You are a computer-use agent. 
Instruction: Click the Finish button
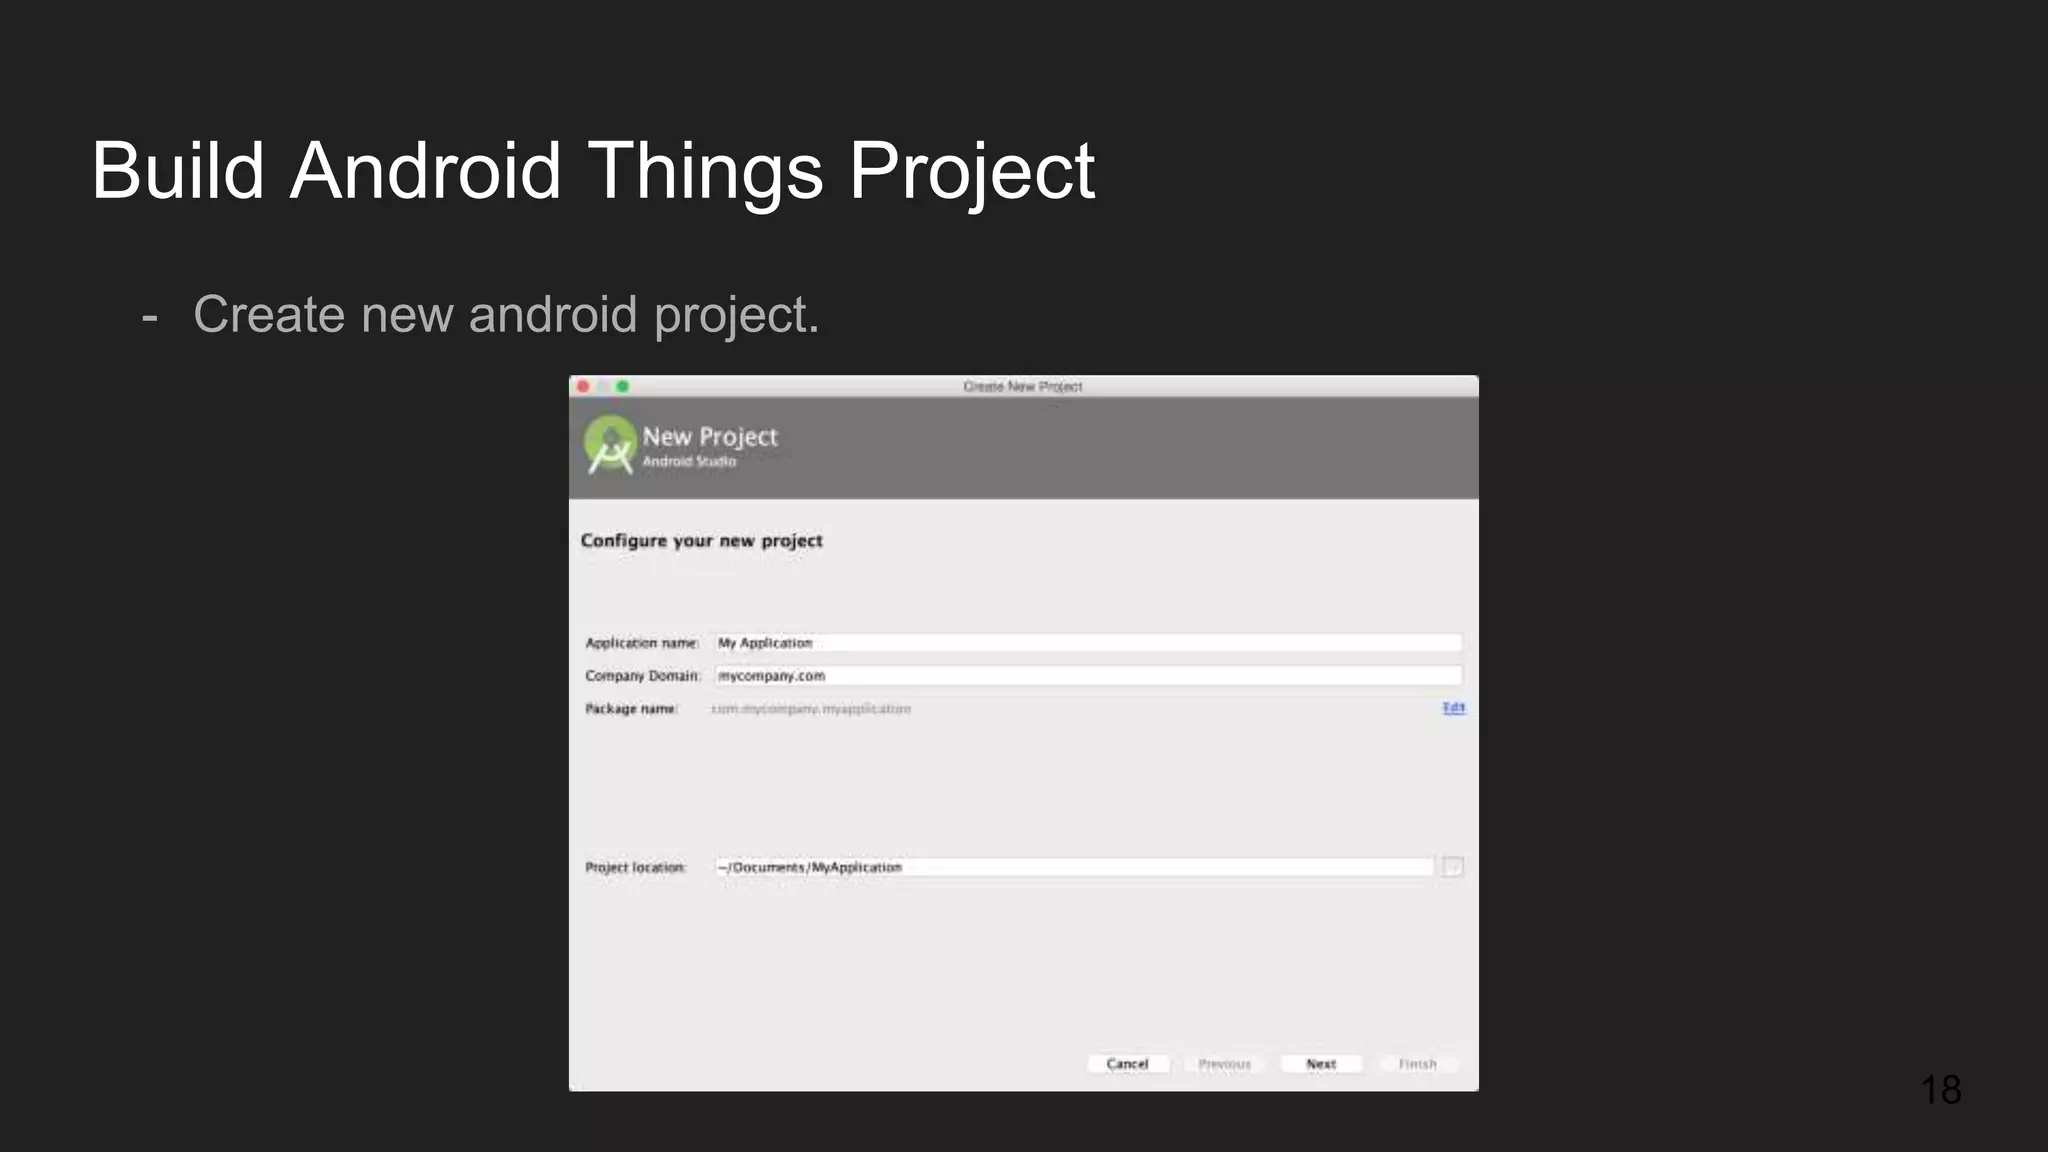pyautogui.click(x=1417, y=1064)
